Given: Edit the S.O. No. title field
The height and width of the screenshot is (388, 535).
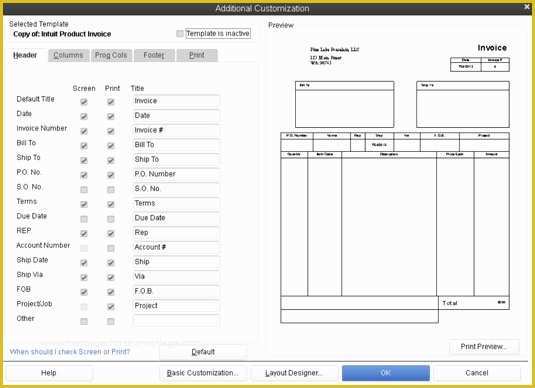Looking at the screenshot, I should [x=176, y=189].
